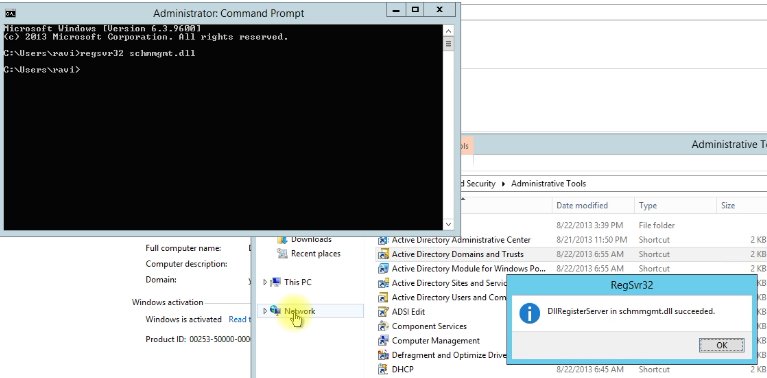The width and height of the screenshot is (767, 378).
Task: Select Active Directory Module for Windows PowerShell name
Action: point(469,269)
